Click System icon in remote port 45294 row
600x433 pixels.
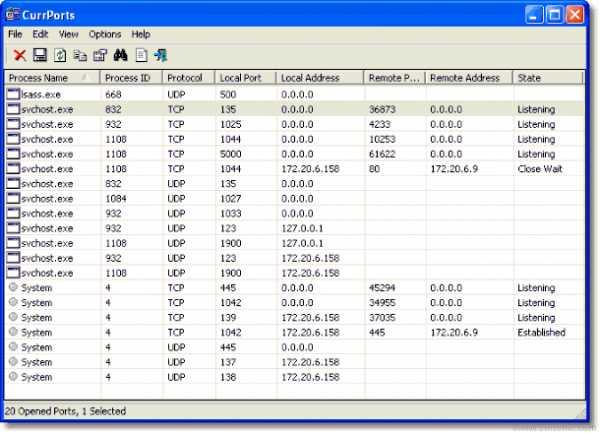coord(13,287)
